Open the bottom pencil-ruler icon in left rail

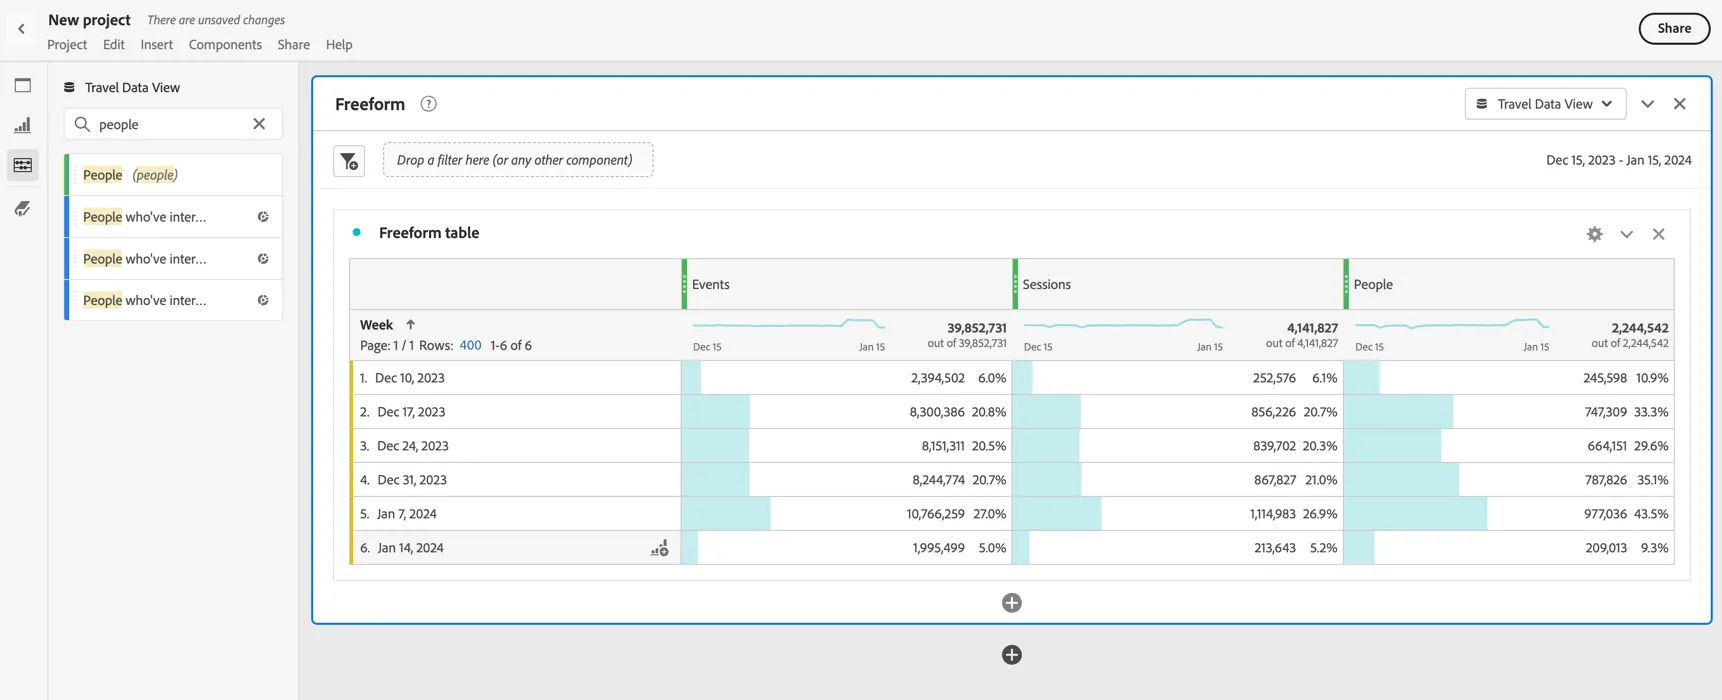pyautogui.click(x=23, y=208)
